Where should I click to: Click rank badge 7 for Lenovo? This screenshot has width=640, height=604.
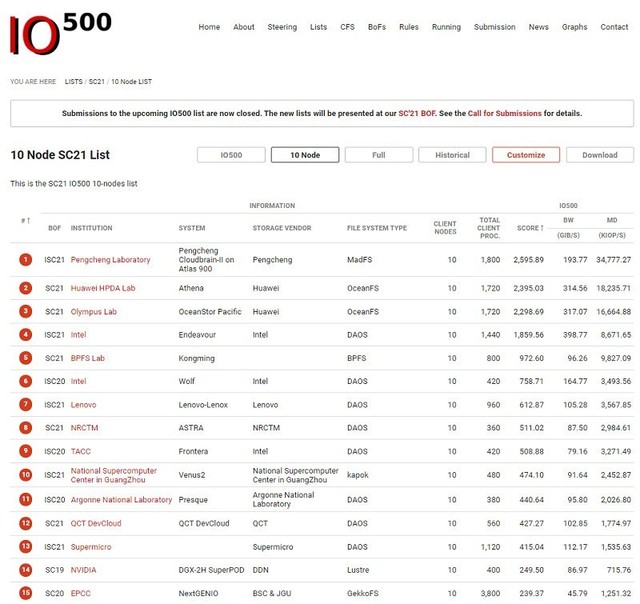click(26, 405)
